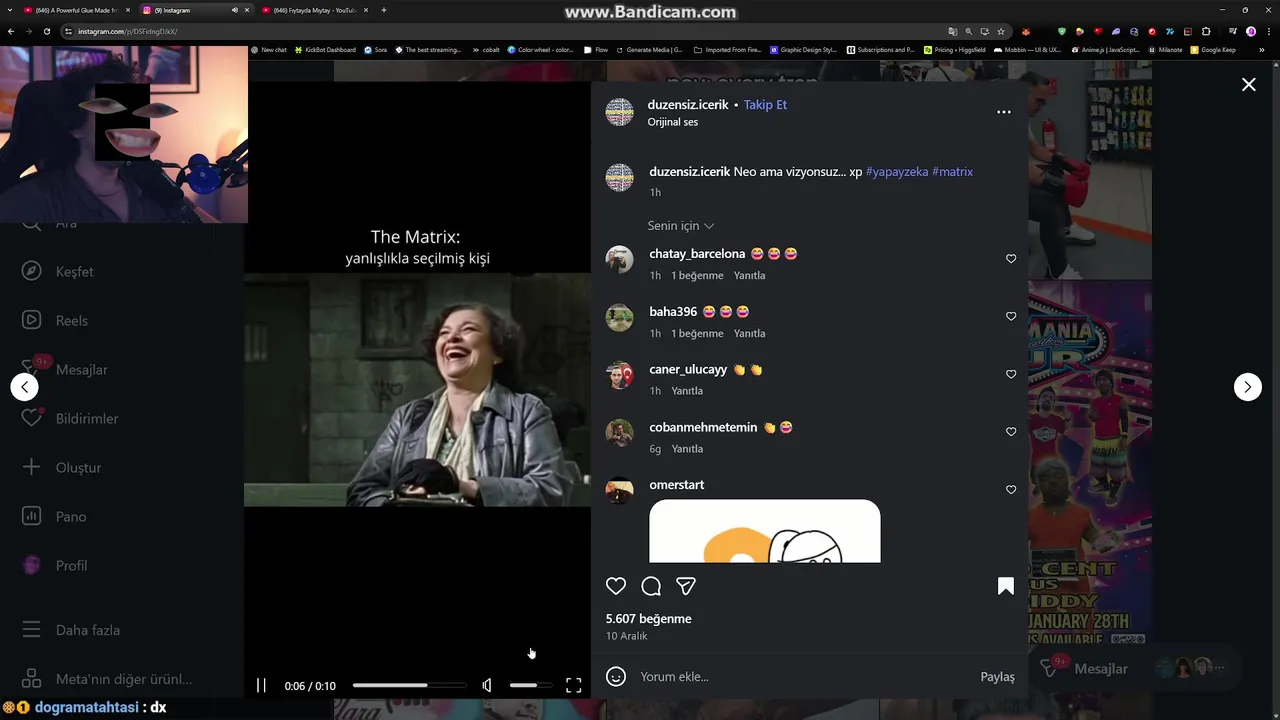The width and height of the screenshot is (1280, 720).
Task: Reply to caner_ulucayy's comment
Action: pos(687,391)
